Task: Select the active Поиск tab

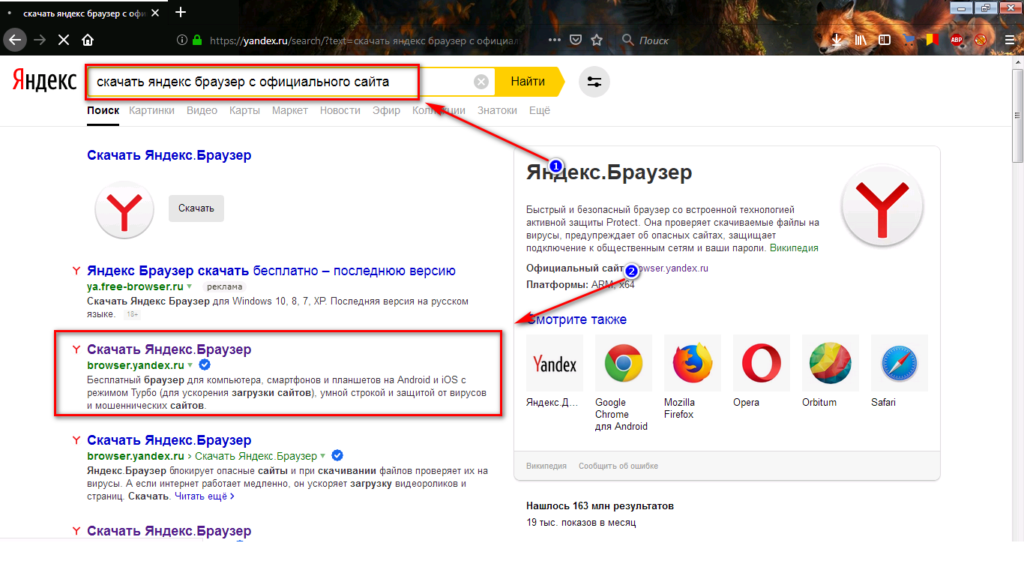Action: (103, 110)
